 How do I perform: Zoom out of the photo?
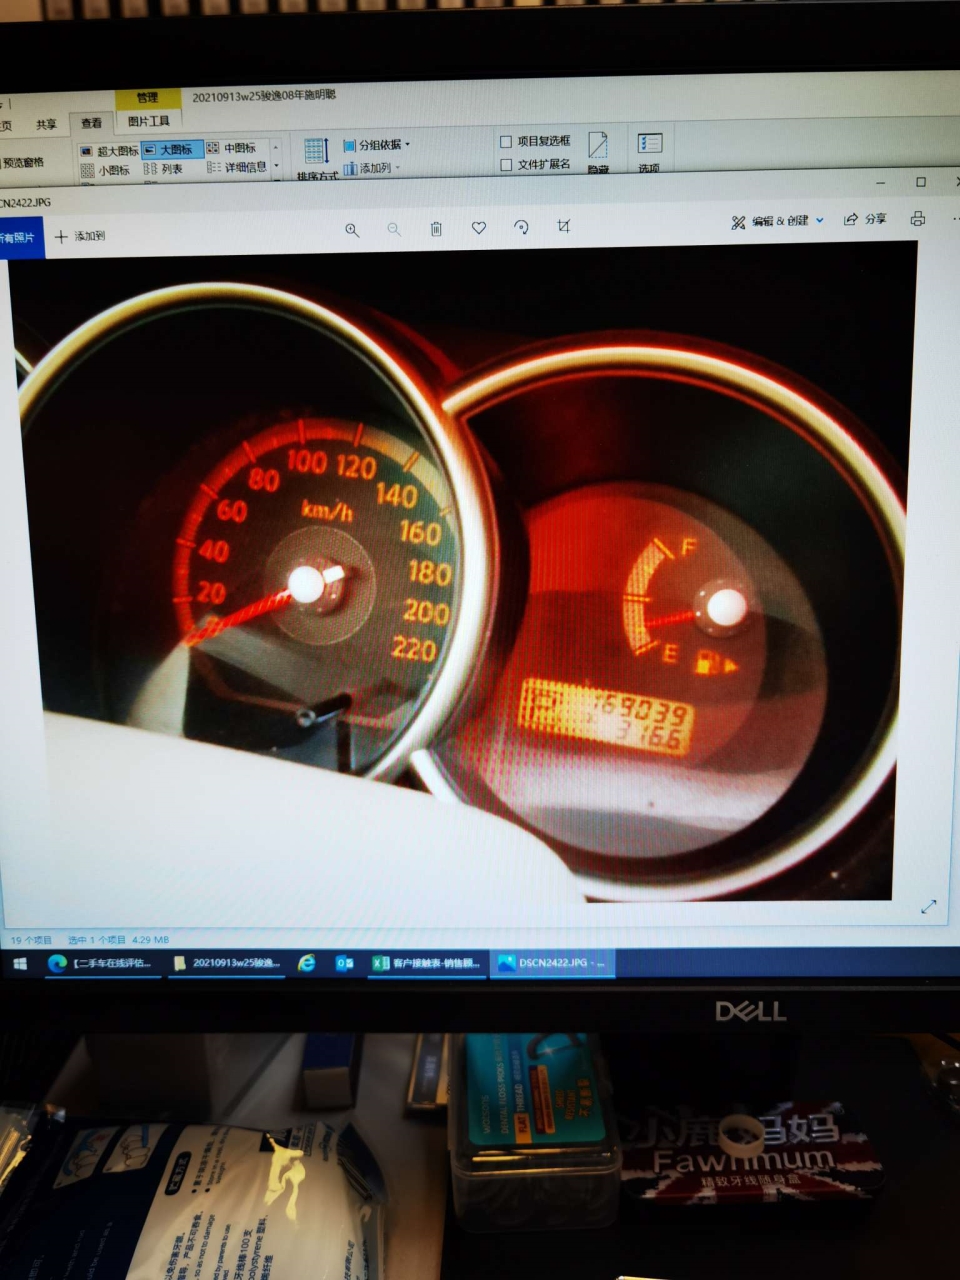coord(394,230)
